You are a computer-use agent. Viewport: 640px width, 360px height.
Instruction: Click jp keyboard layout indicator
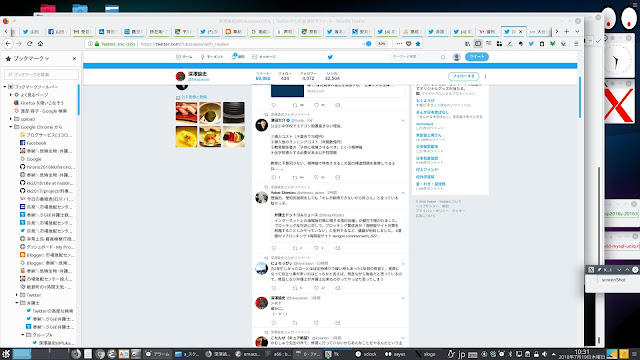(461, 354)
